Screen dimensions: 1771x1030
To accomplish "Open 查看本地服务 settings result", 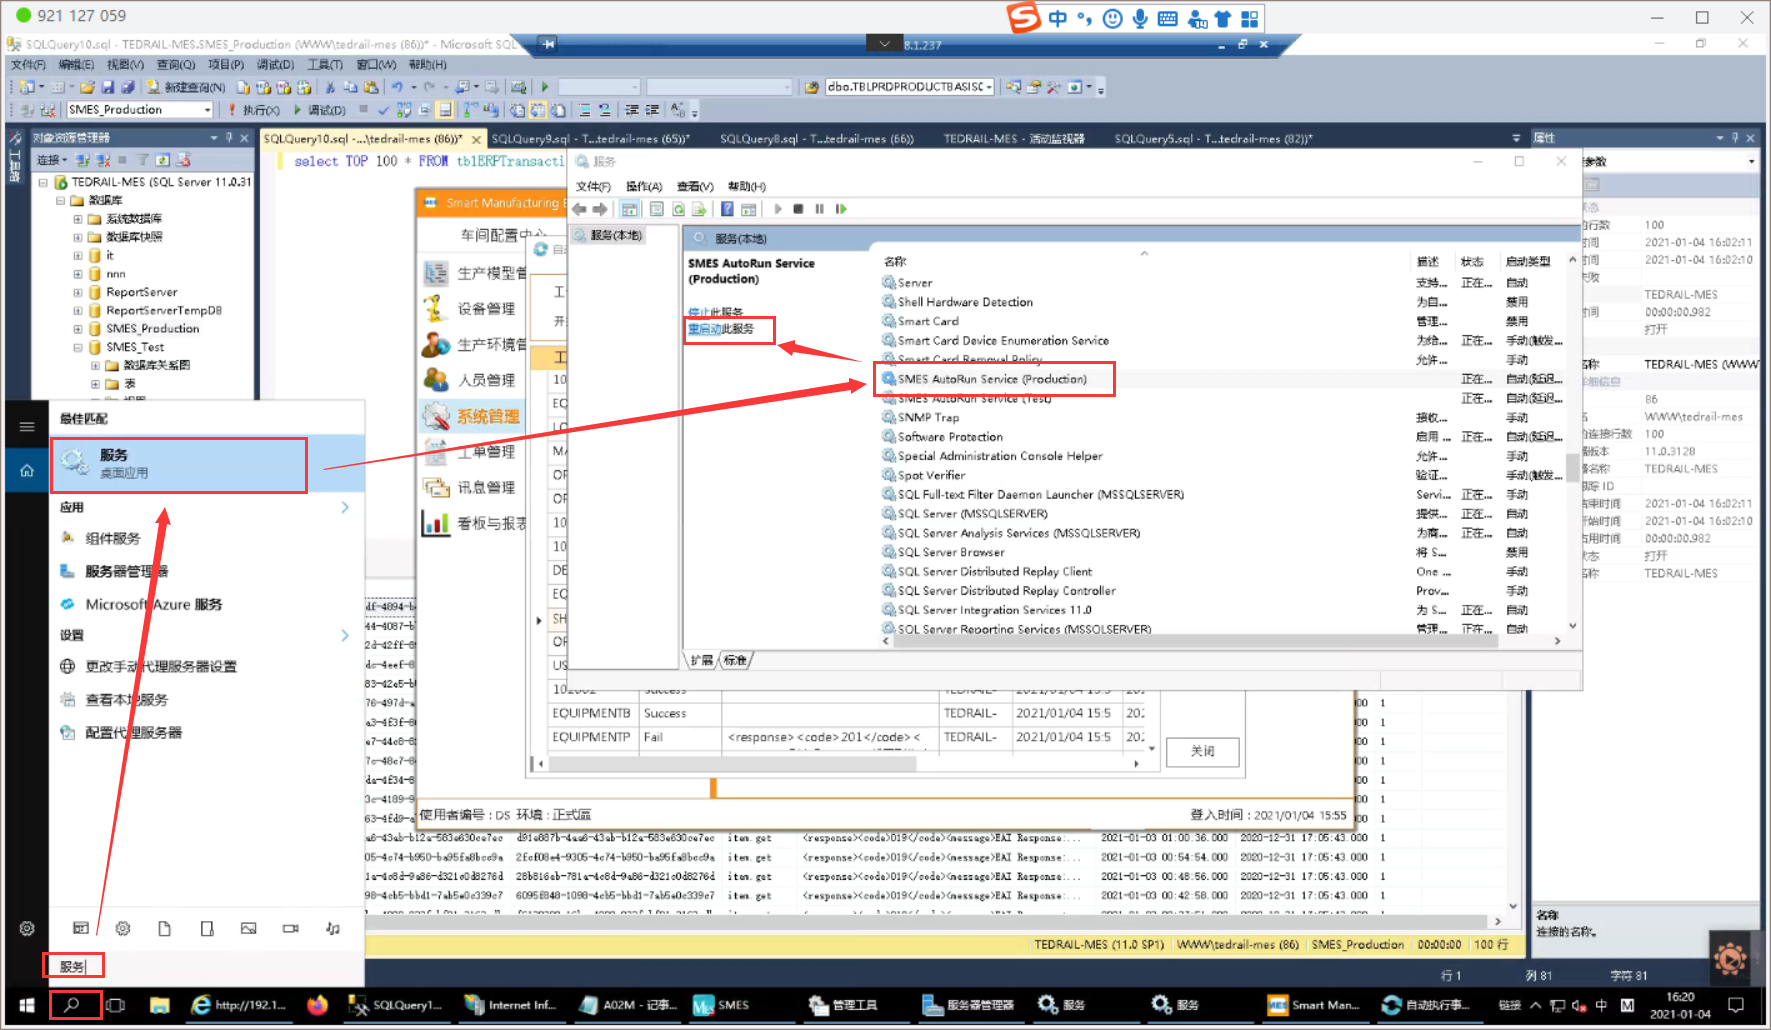I will pos(126,700).
